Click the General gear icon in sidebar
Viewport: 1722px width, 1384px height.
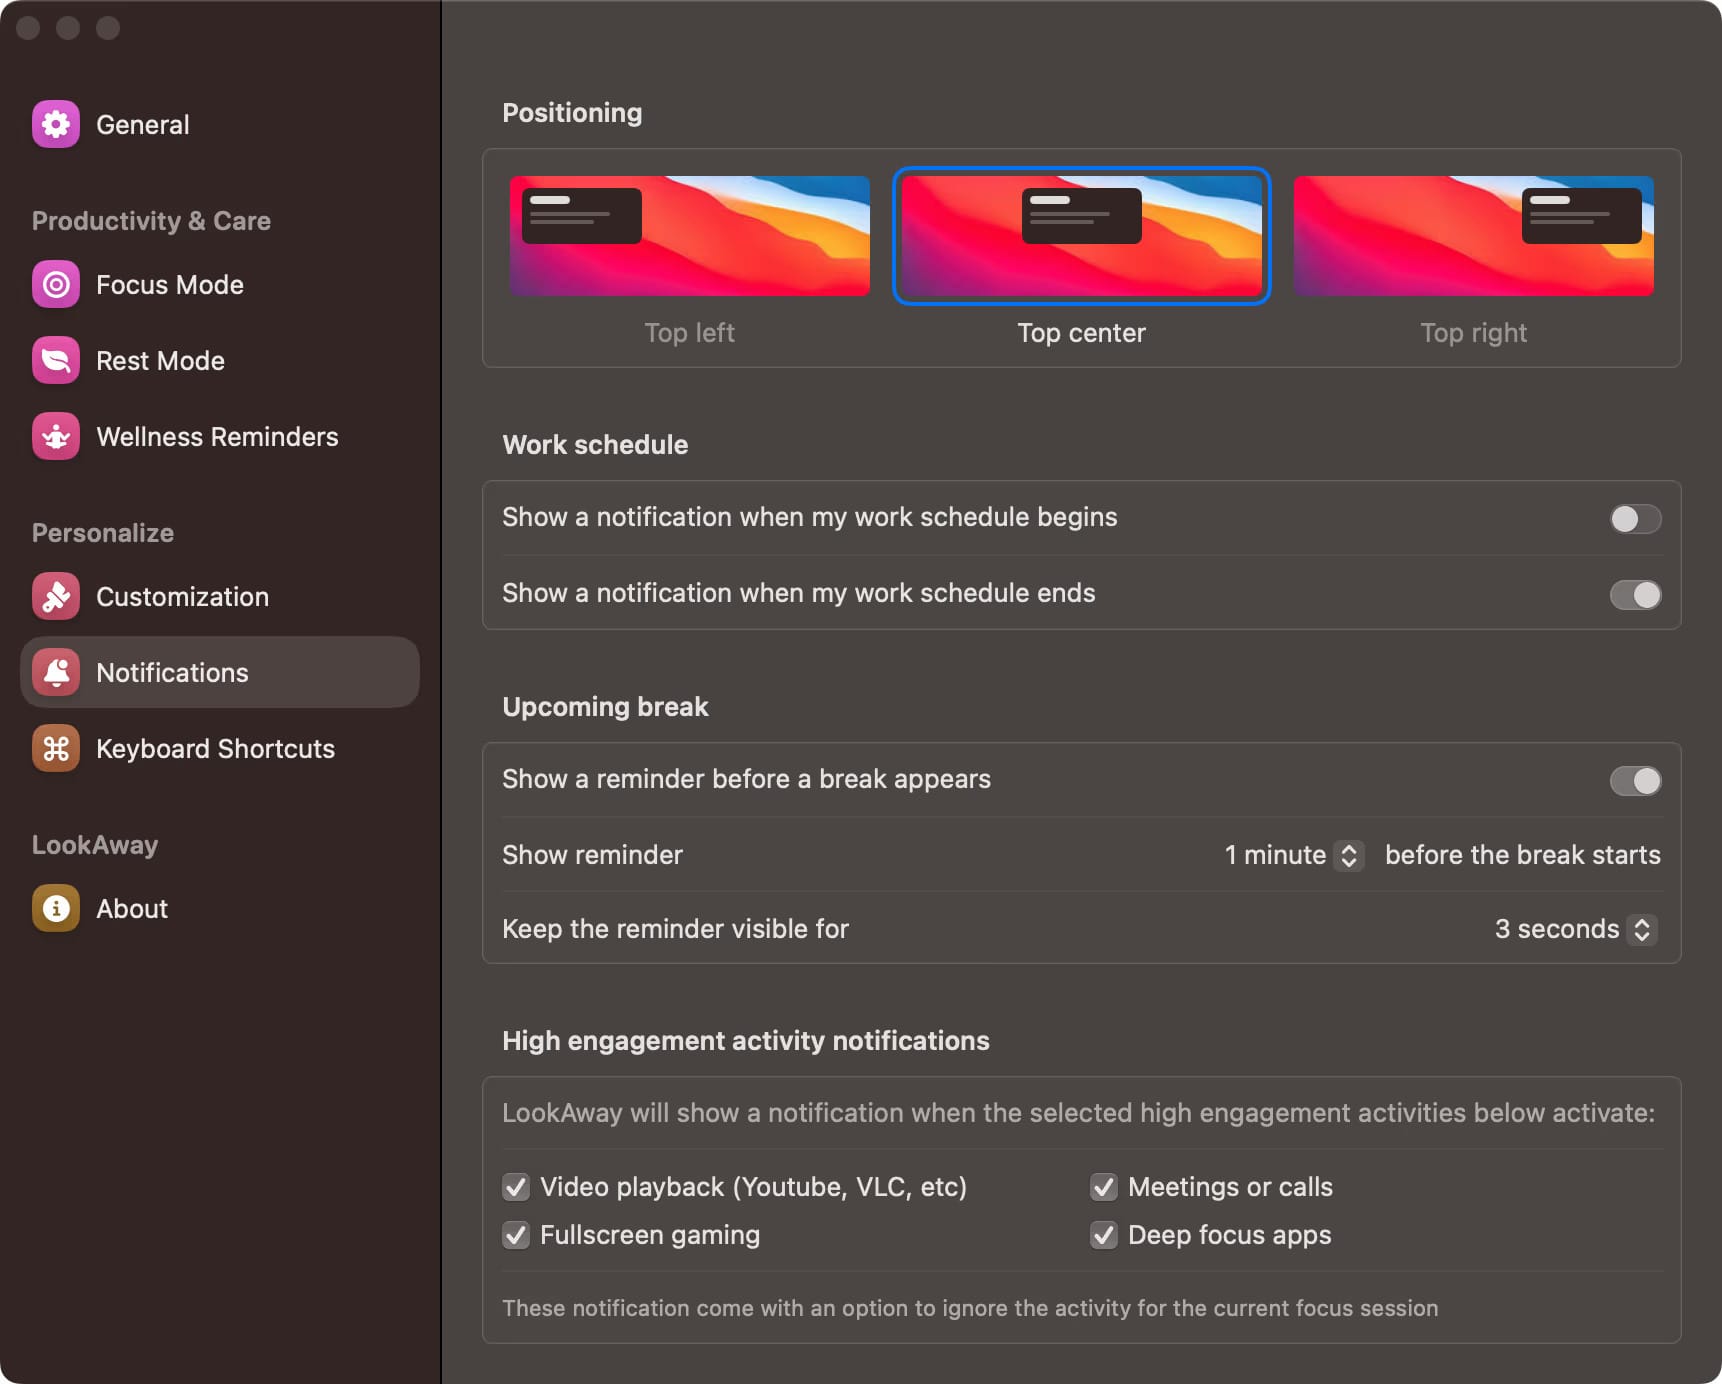pos(56,124)
